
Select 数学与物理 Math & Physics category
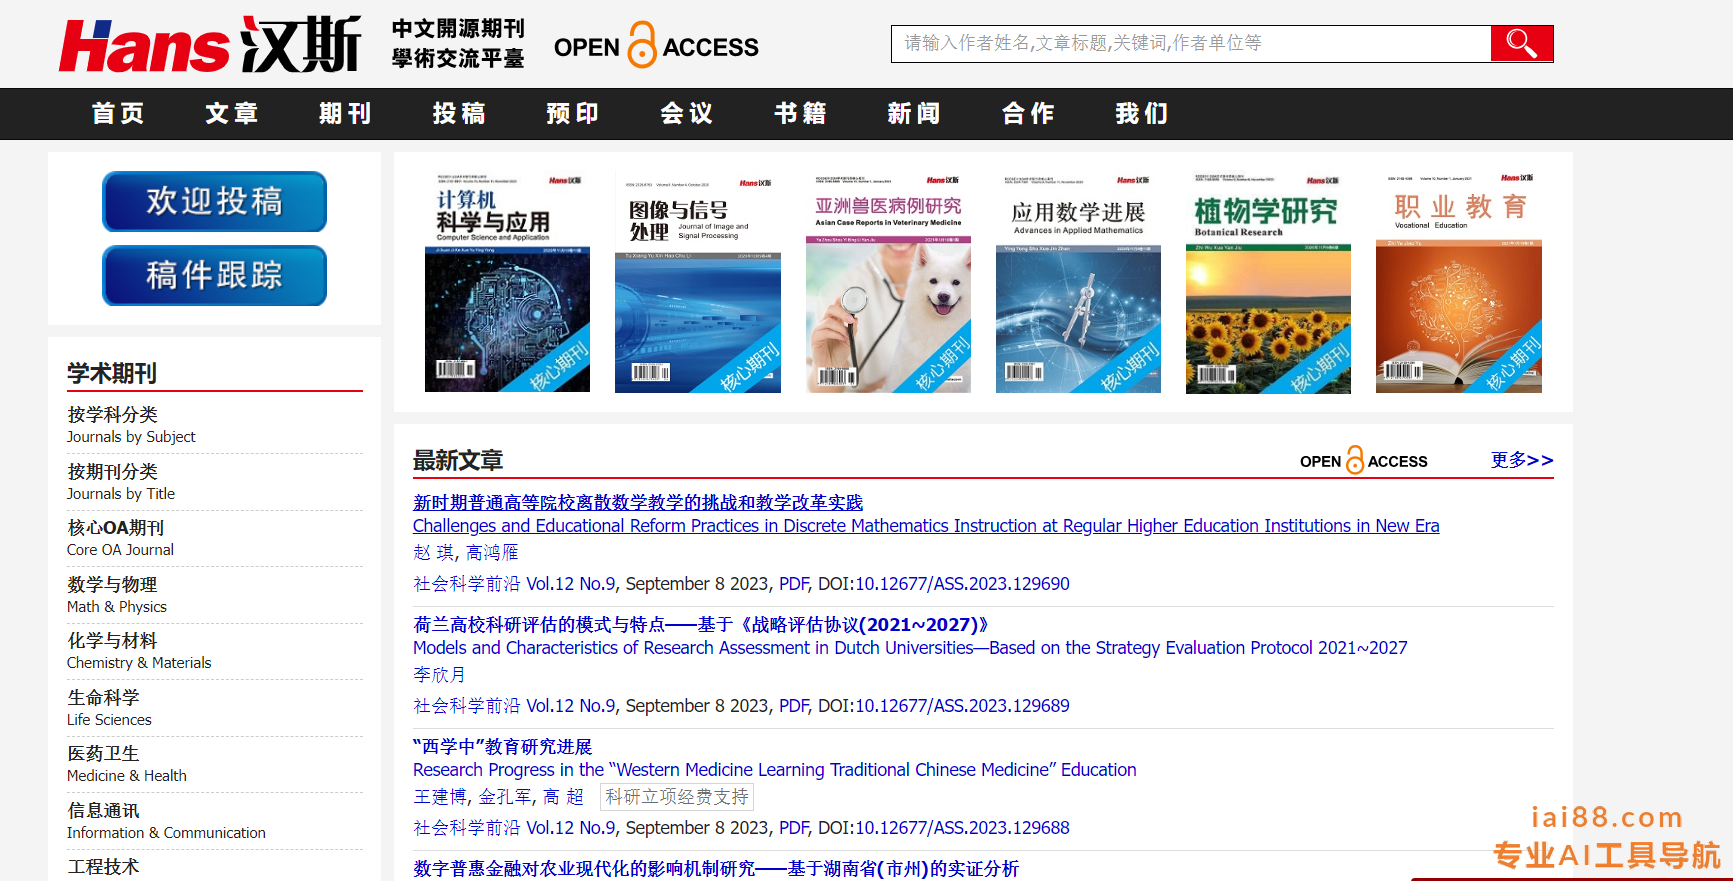[x=117, y=595]
